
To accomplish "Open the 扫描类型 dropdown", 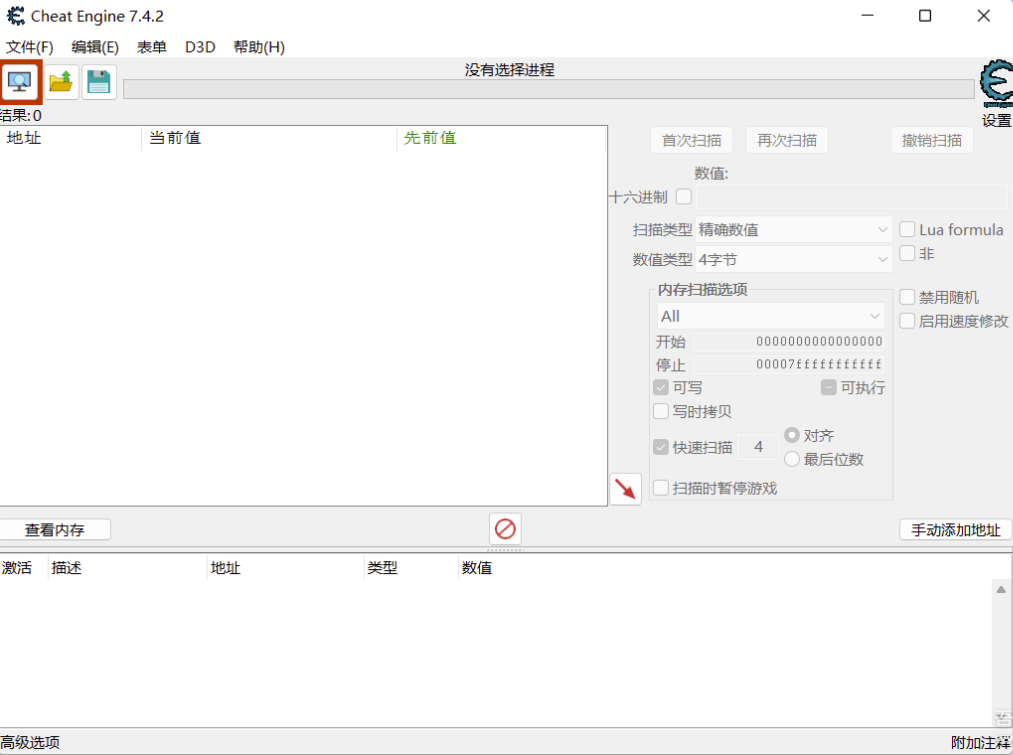I will click(793, 229).
